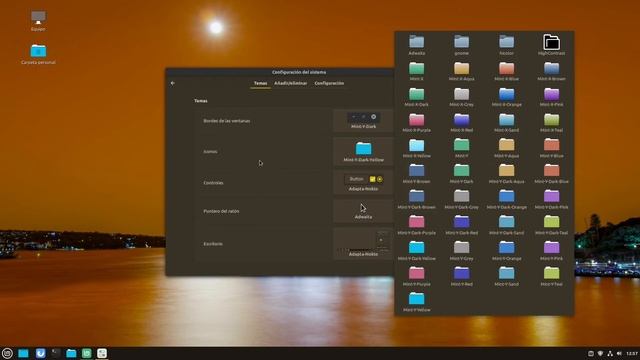Select the Mint-X-Grey icon theme

pos(461,97)
